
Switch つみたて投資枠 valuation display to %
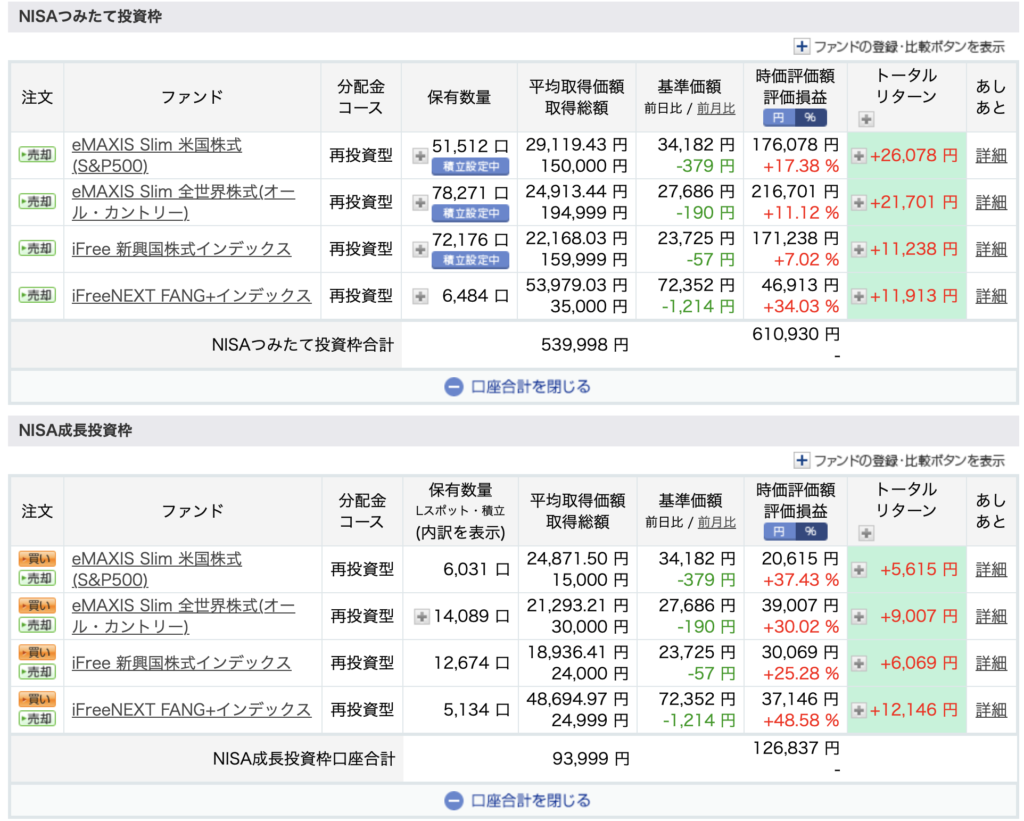click(810, 118)
